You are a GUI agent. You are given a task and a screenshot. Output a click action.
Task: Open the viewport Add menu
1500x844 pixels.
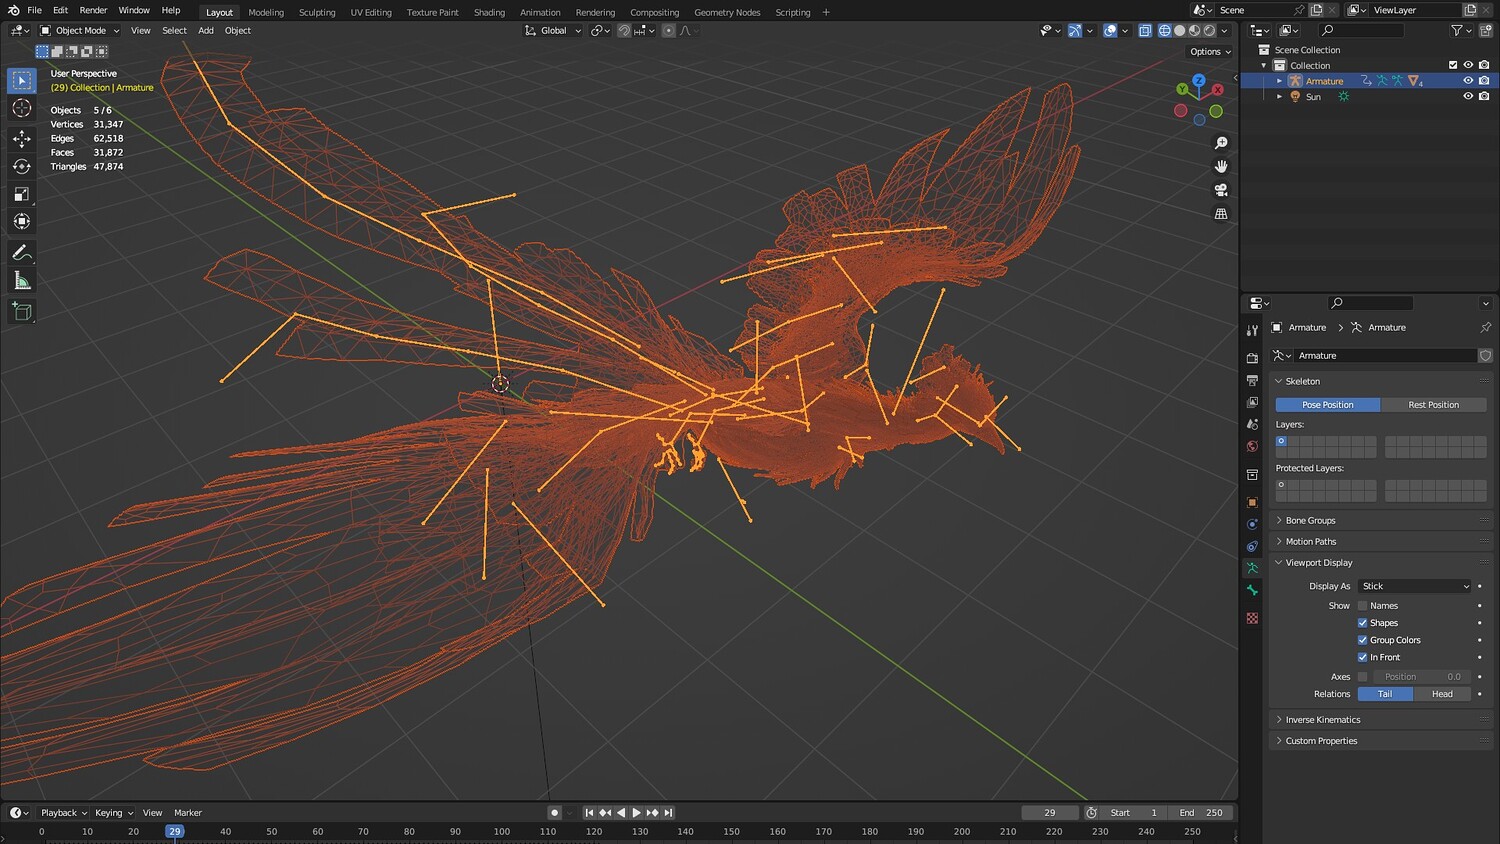[206, 31]
